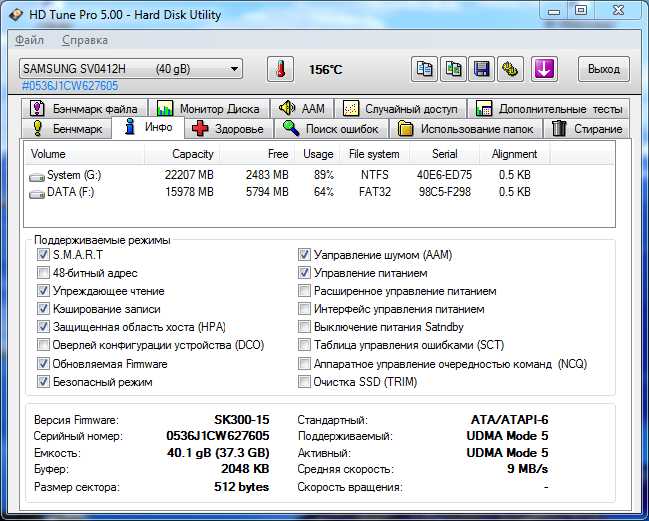649x521 pixels.
Task: Click the ATA/ATAPI-6 standard value
Action: 510,420
